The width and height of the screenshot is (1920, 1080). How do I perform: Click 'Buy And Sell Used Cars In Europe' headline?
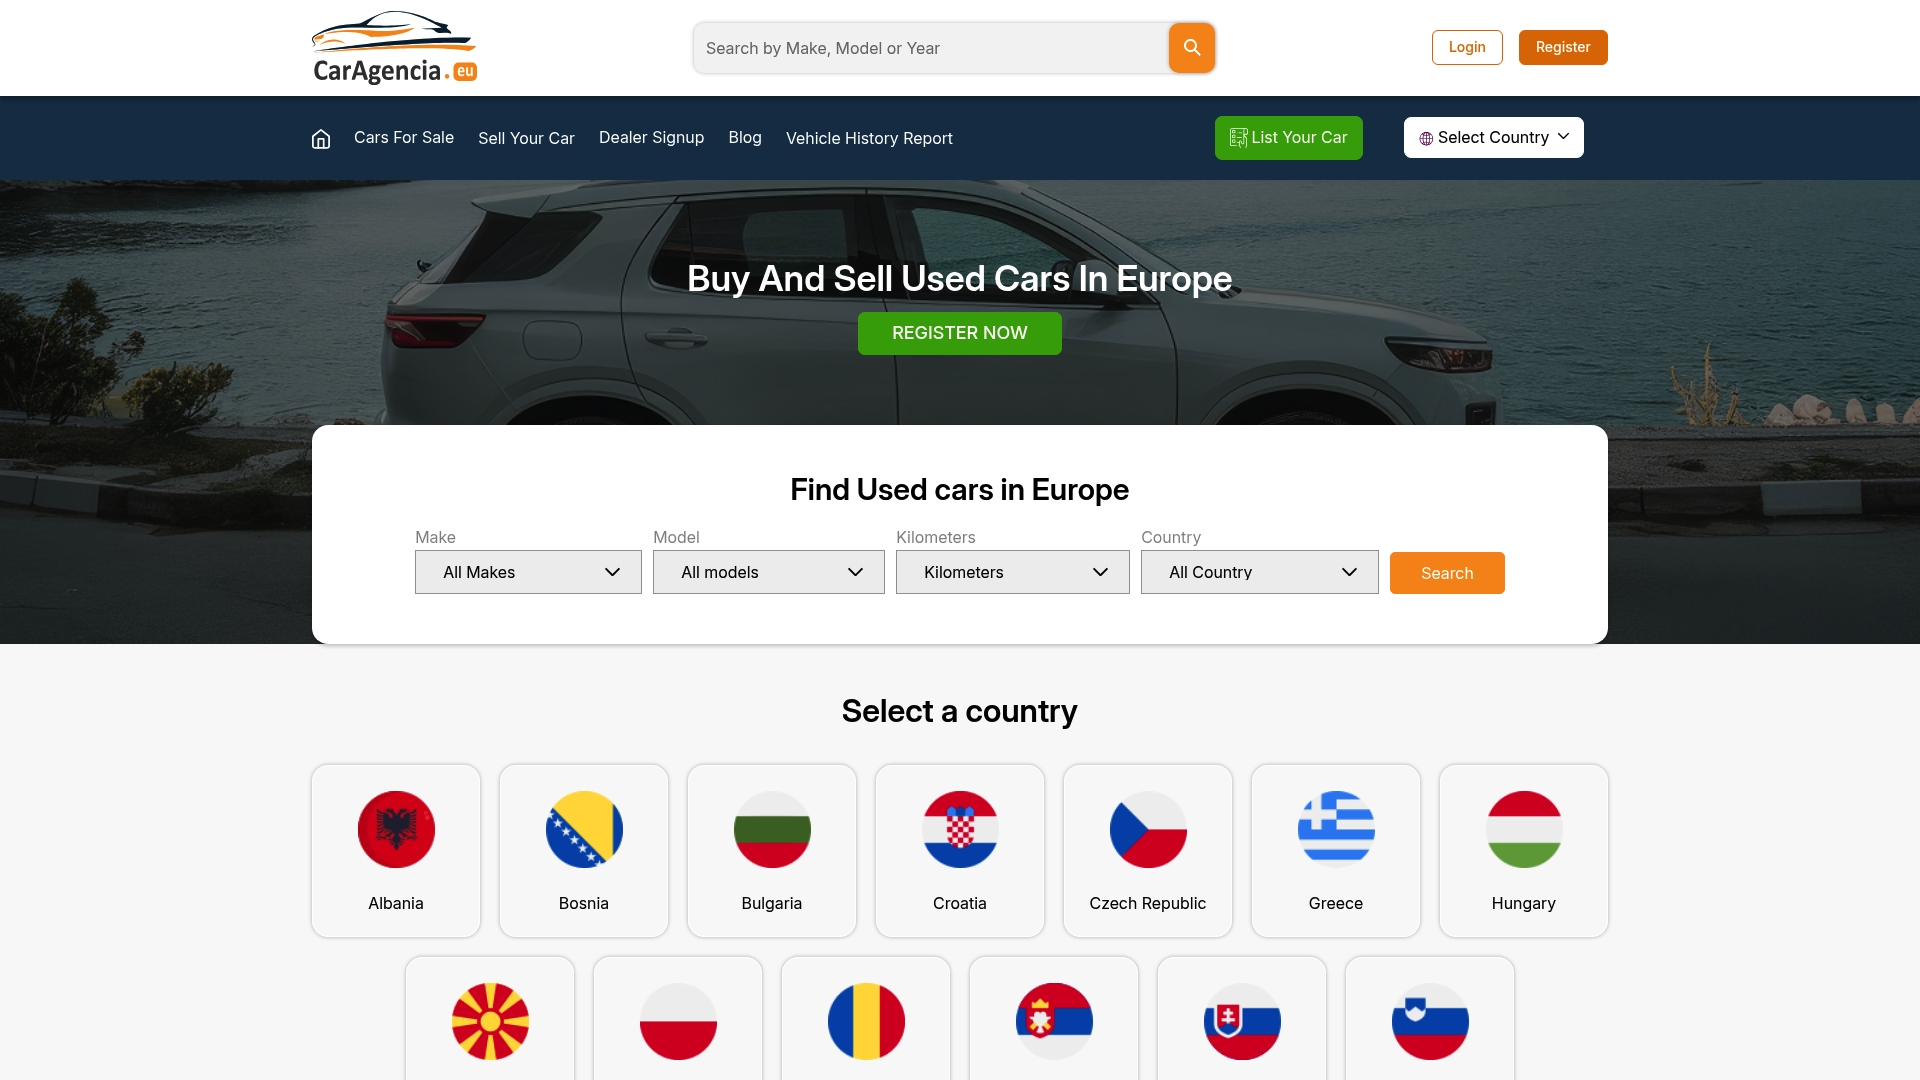coord(960,278)
